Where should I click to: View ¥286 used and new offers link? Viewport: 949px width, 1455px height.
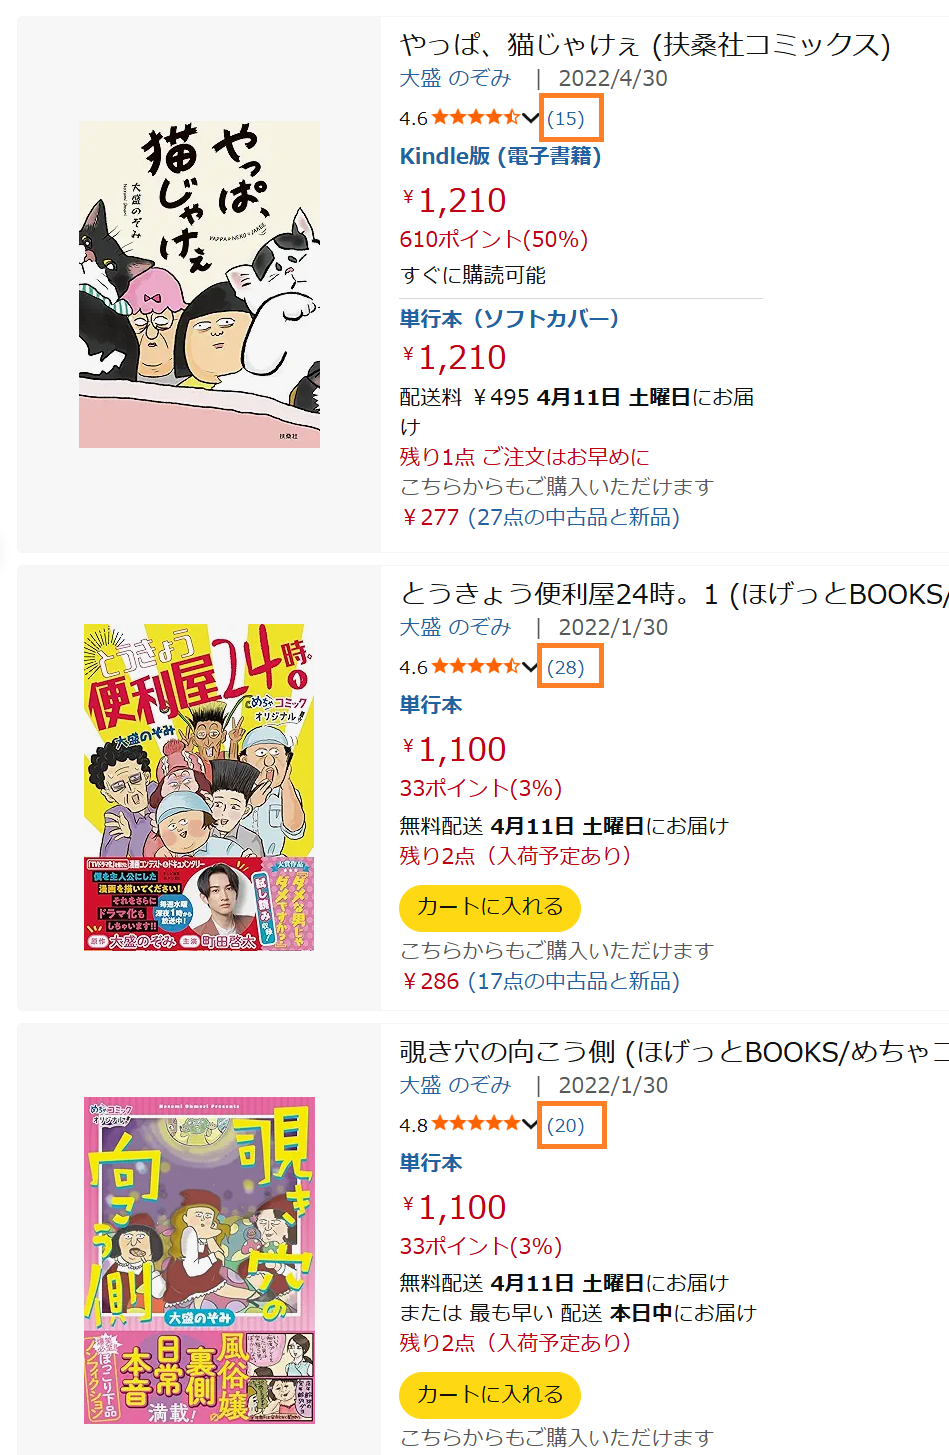pos(540,981)
